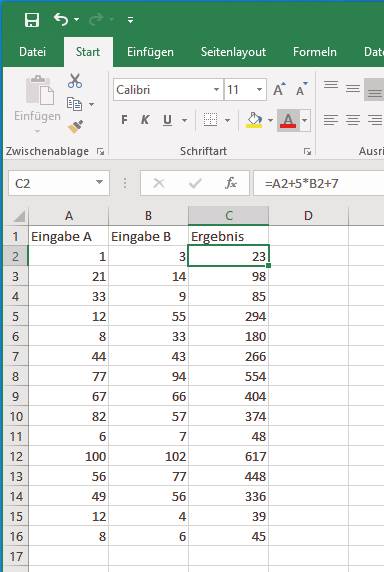Apply the red font color

pos(288,120)
